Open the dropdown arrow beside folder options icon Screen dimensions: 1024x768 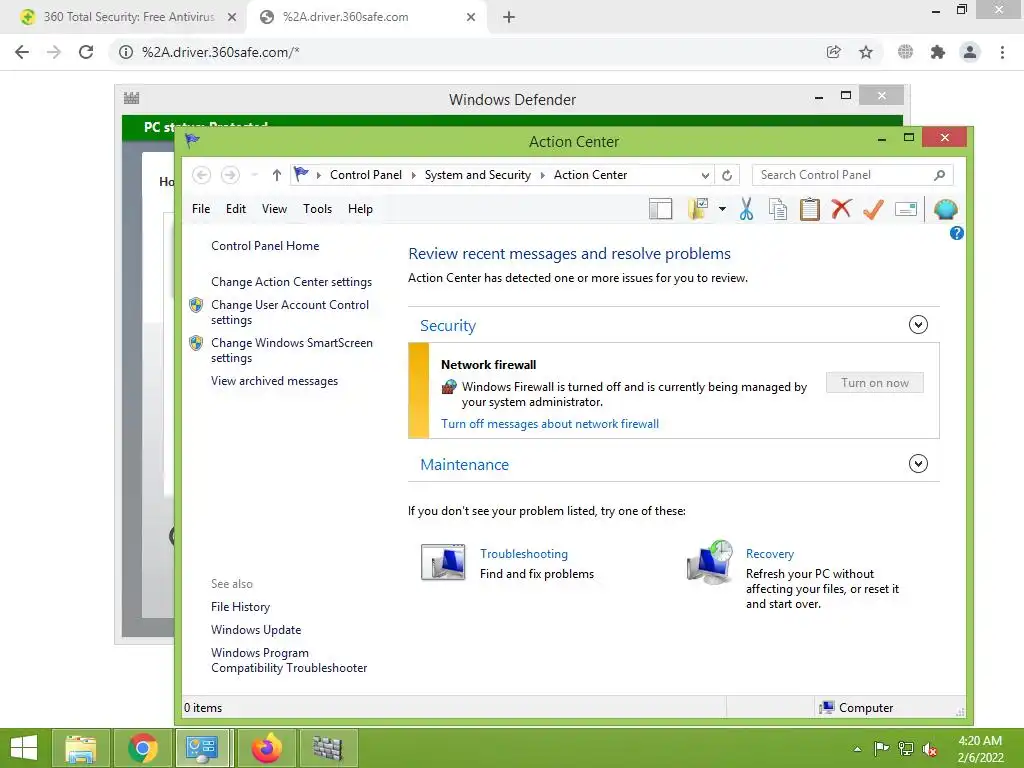point(722,209)
